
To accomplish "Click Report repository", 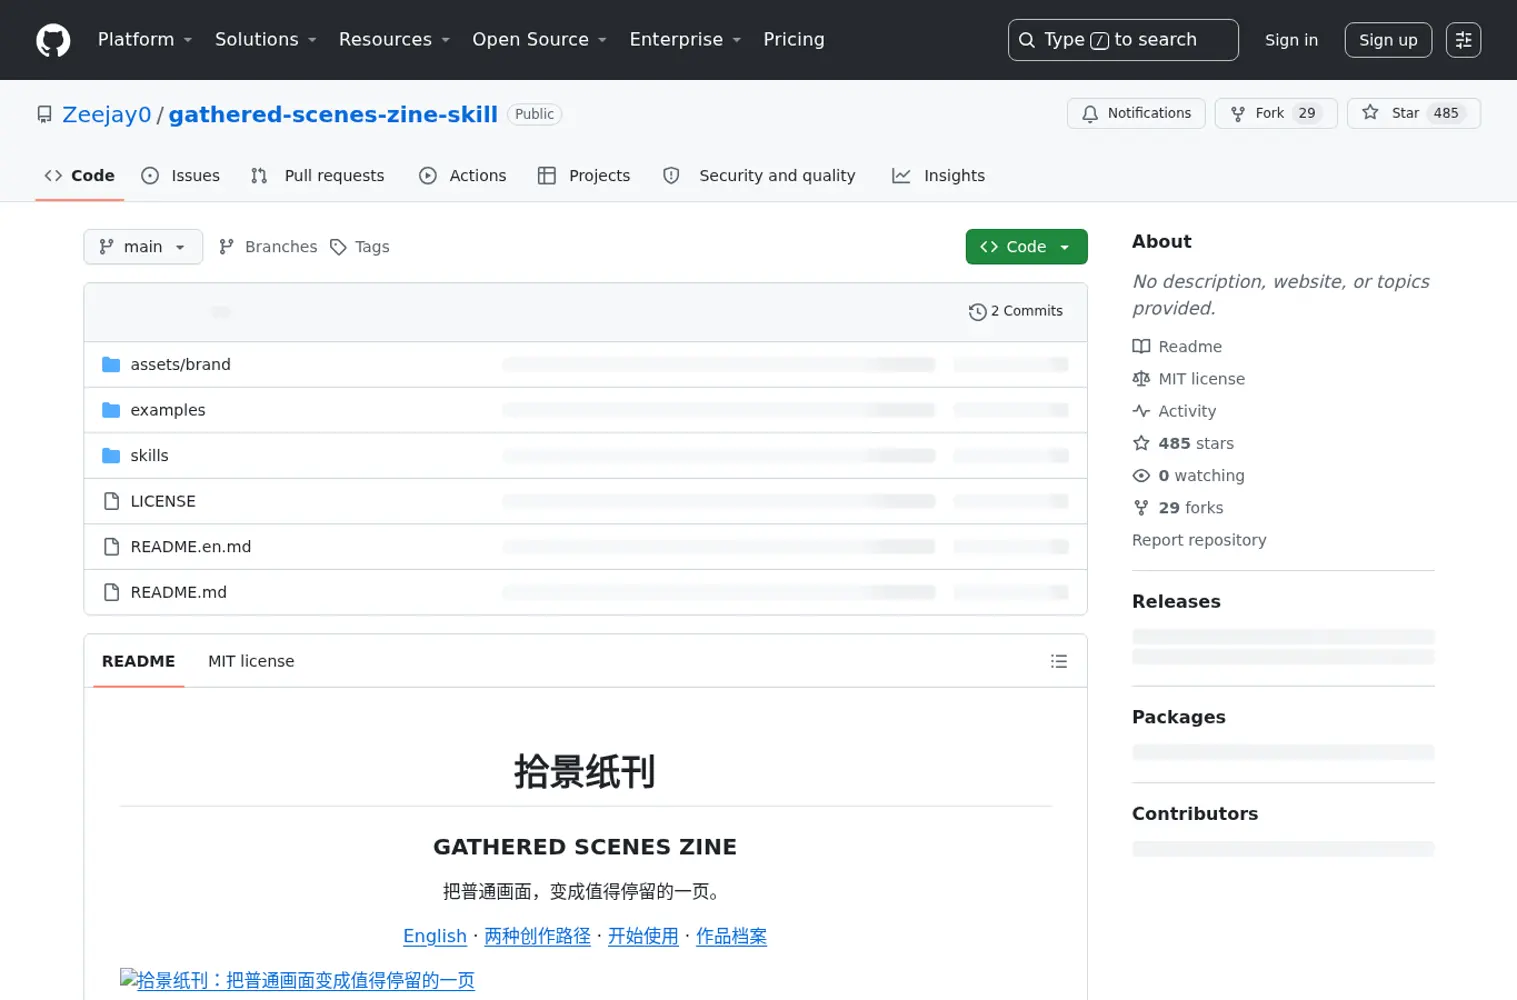I will click(x=1199, y=540).
